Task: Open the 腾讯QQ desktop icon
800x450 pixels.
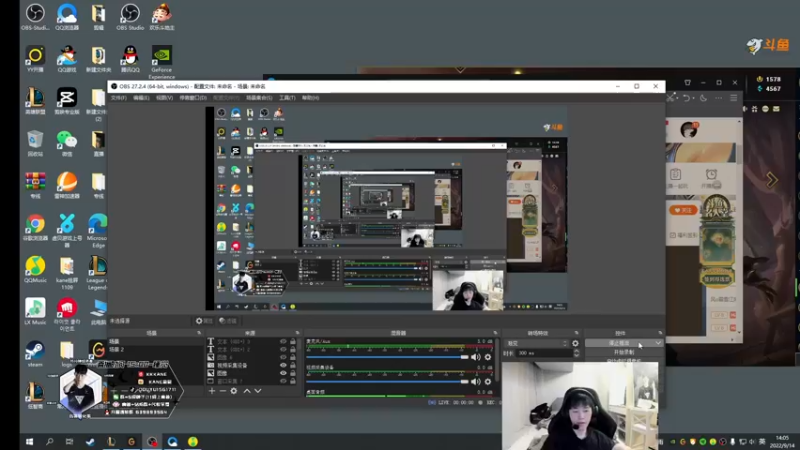Action: pyautogui.click(x=130, y=59)
